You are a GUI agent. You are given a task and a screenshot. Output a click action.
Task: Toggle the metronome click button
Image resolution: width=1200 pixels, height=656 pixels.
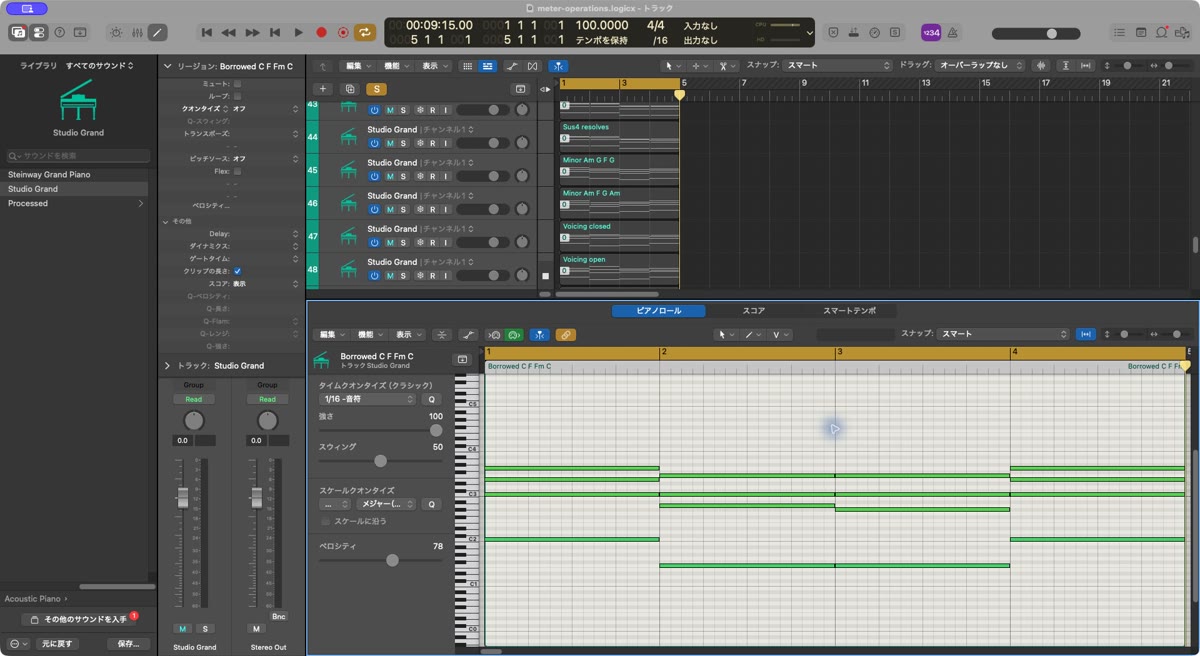951,32
